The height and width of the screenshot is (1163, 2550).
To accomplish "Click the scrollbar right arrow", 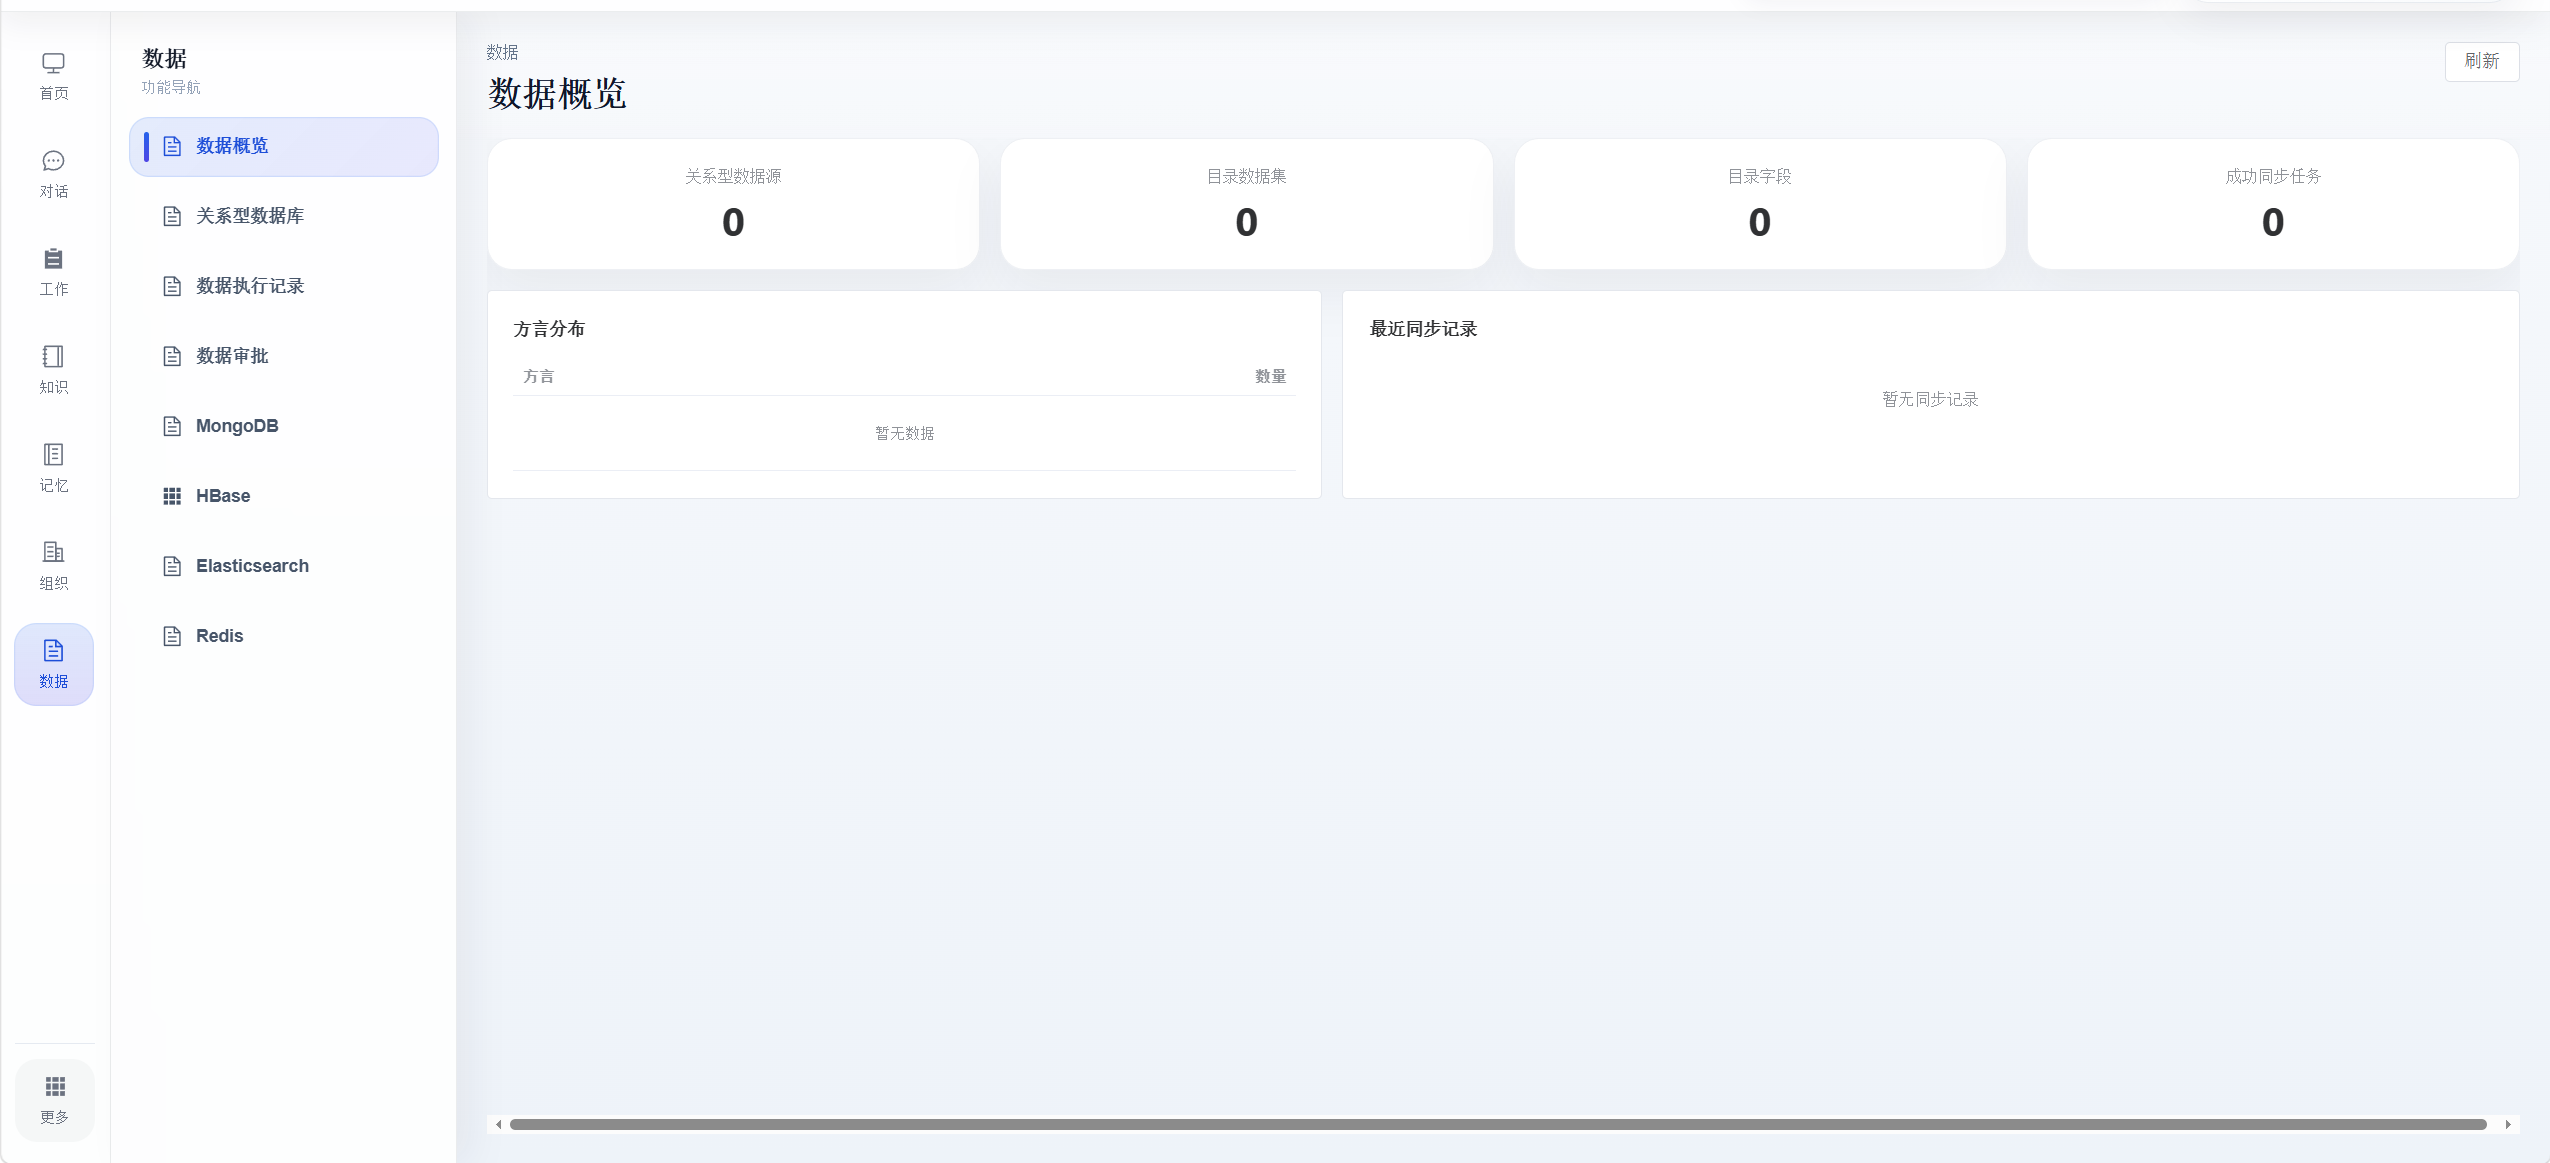I will tap(2508, 1124).
